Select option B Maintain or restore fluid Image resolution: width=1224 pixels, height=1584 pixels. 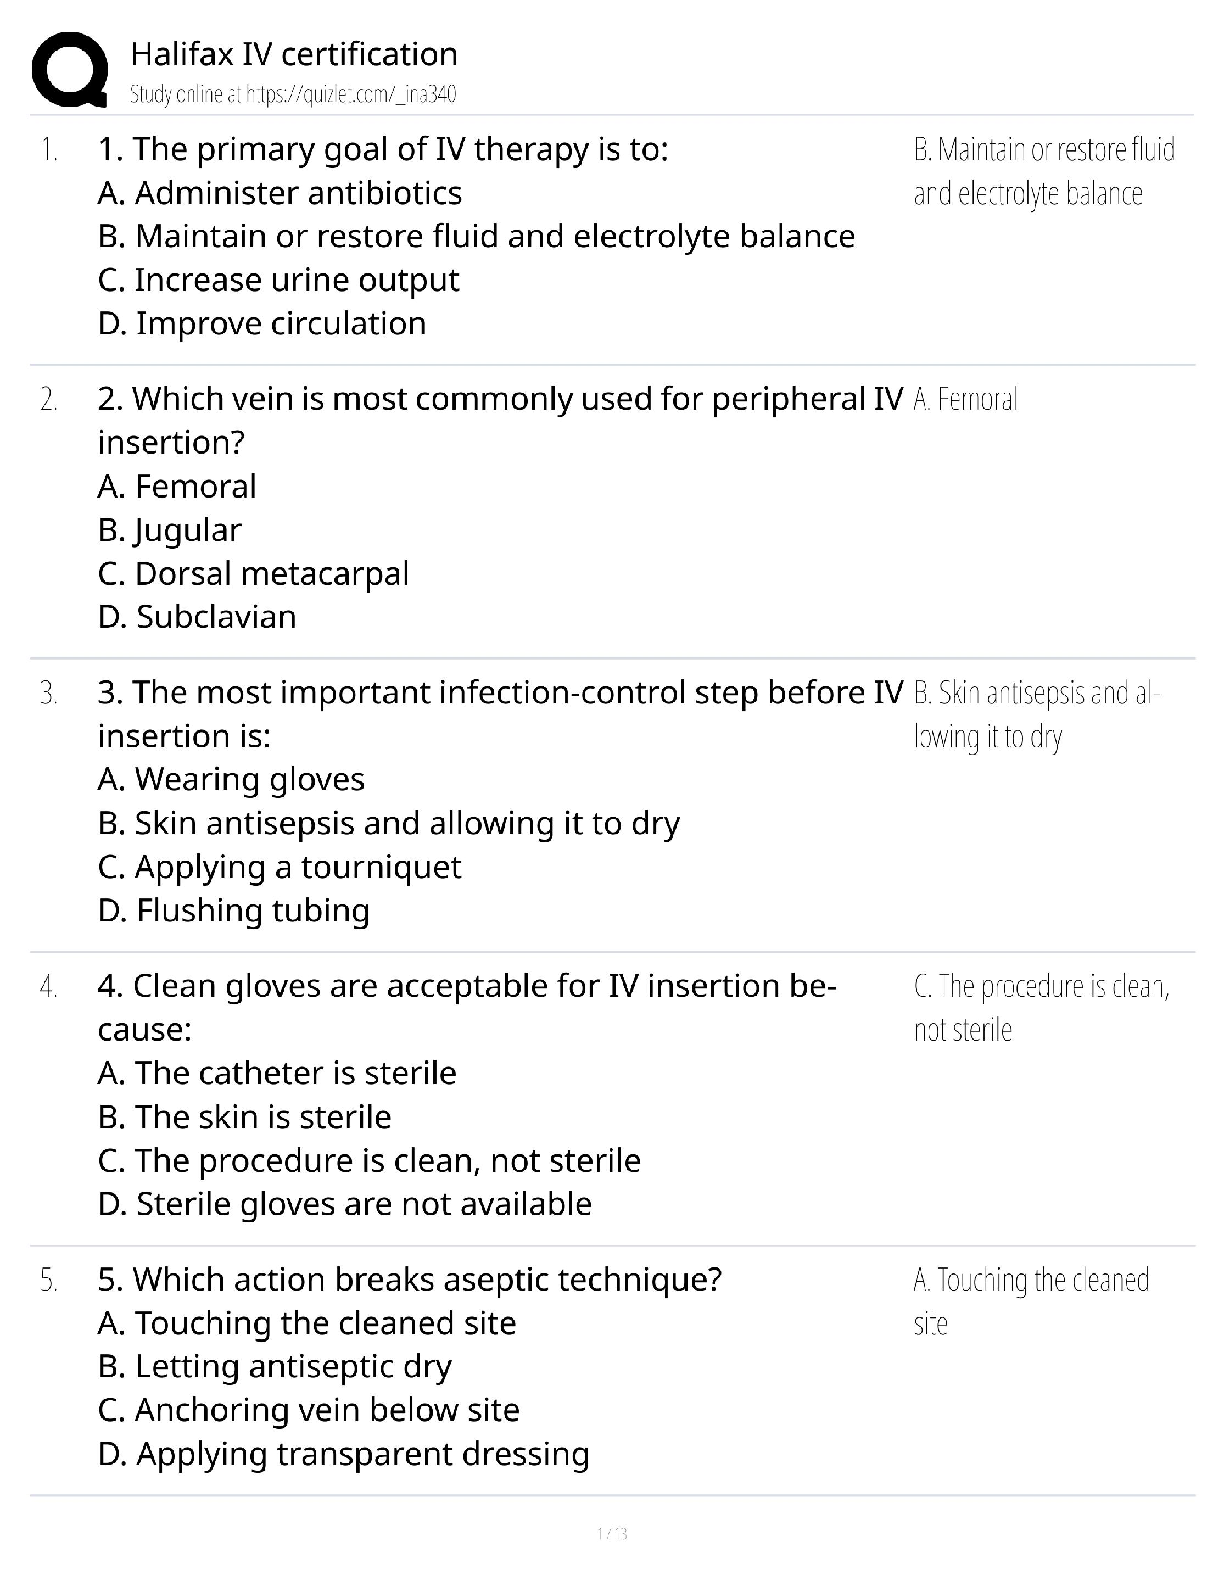pos(476,237)
